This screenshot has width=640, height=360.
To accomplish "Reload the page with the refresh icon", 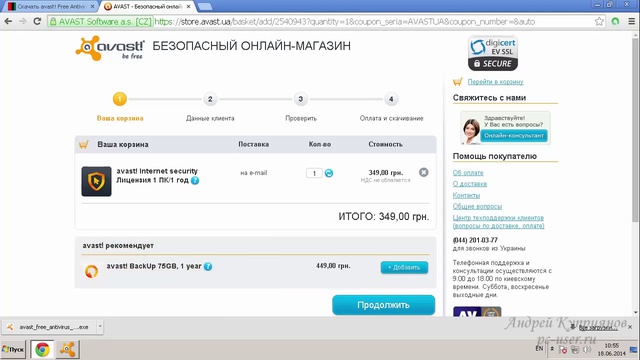I will point(37,22).
